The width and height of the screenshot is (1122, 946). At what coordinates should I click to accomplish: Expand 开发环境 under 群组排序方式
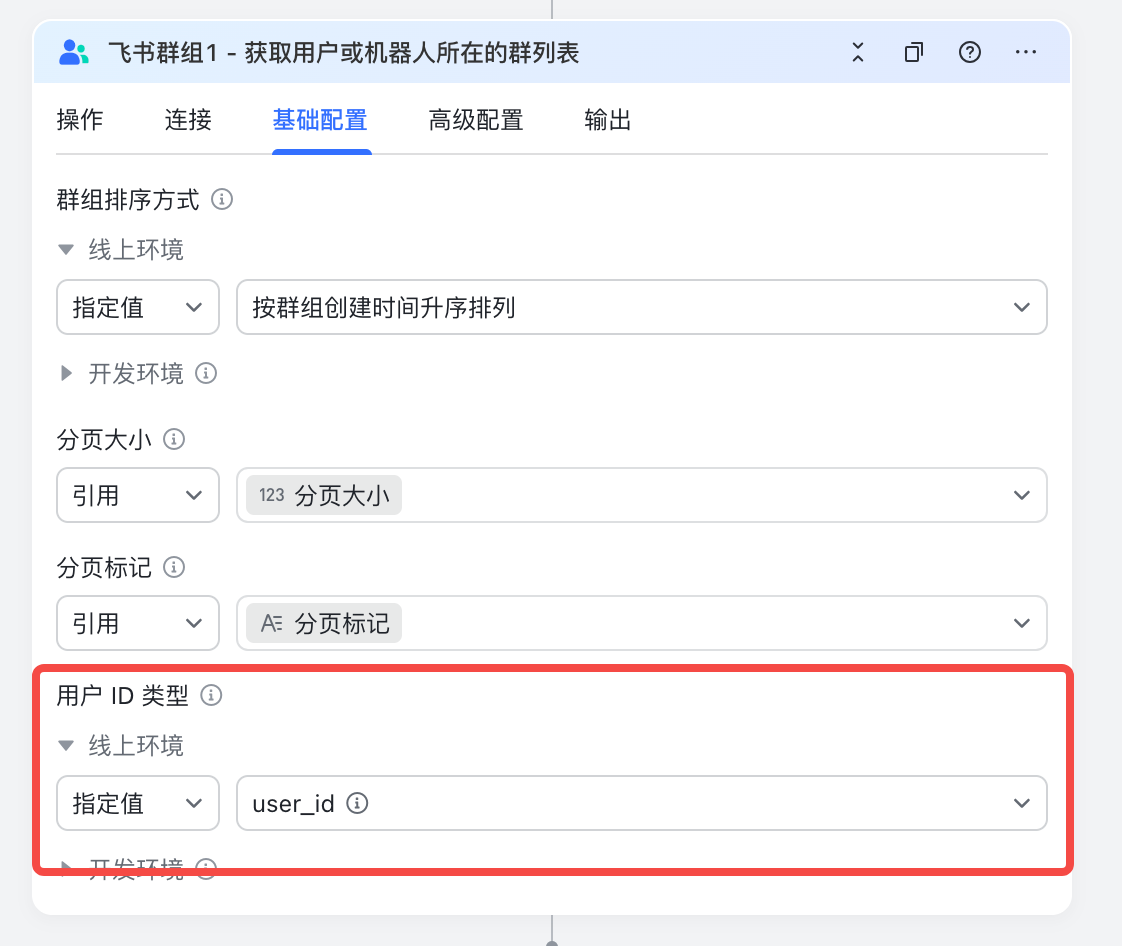click(x=66, y=373)
